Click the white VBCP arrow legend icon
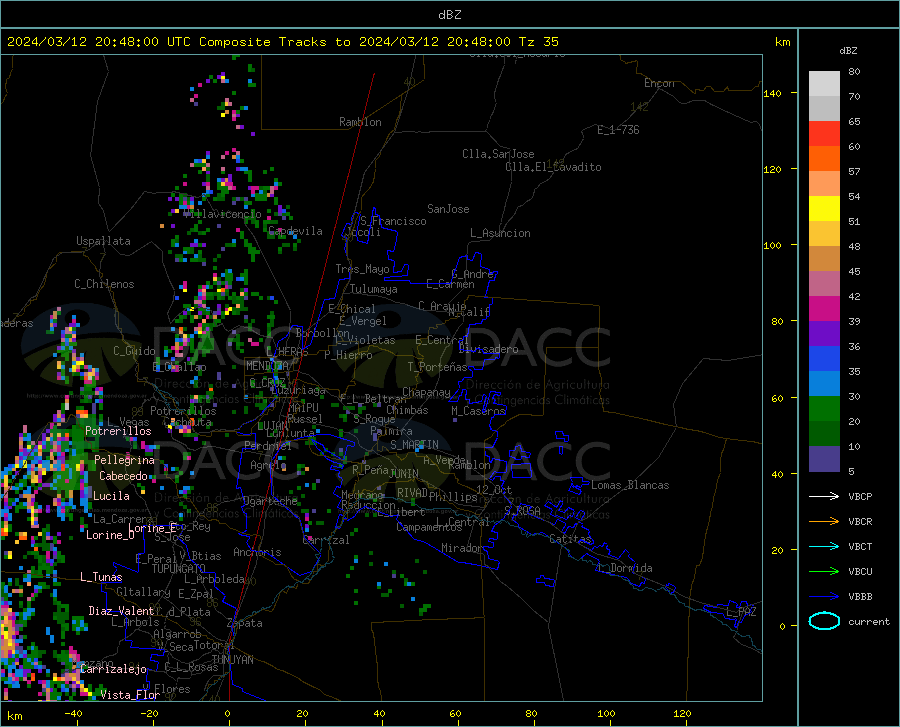 tap(824, 496)
